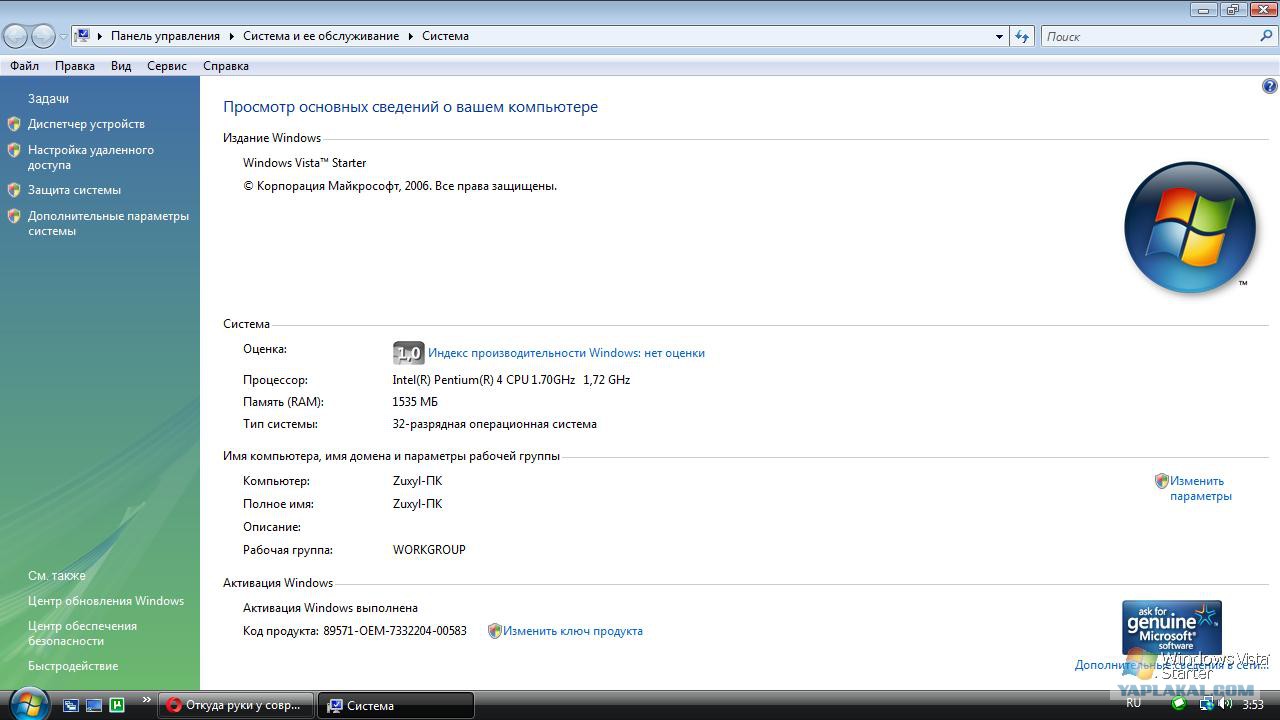Open Быстродействие link

73,666
